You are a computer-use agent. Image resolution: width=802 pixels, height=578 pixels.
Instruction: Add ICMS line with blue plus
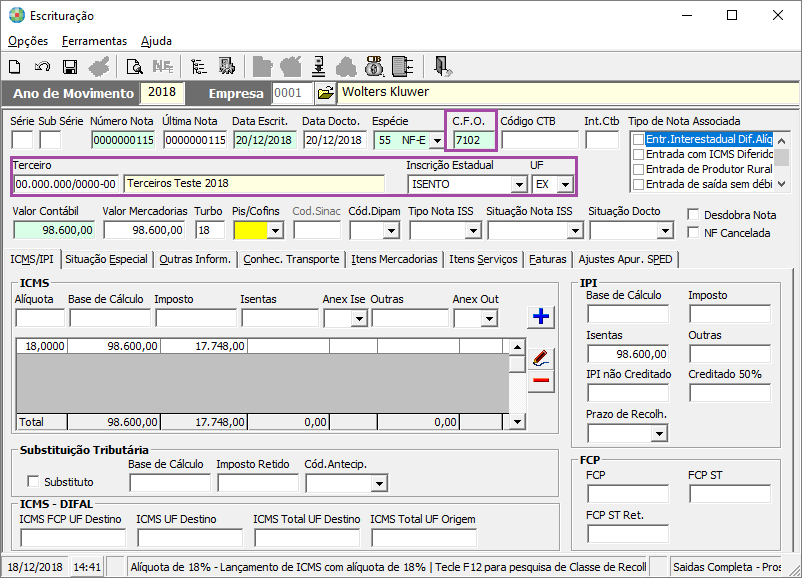pyautogui.click(x=541, y=316)
